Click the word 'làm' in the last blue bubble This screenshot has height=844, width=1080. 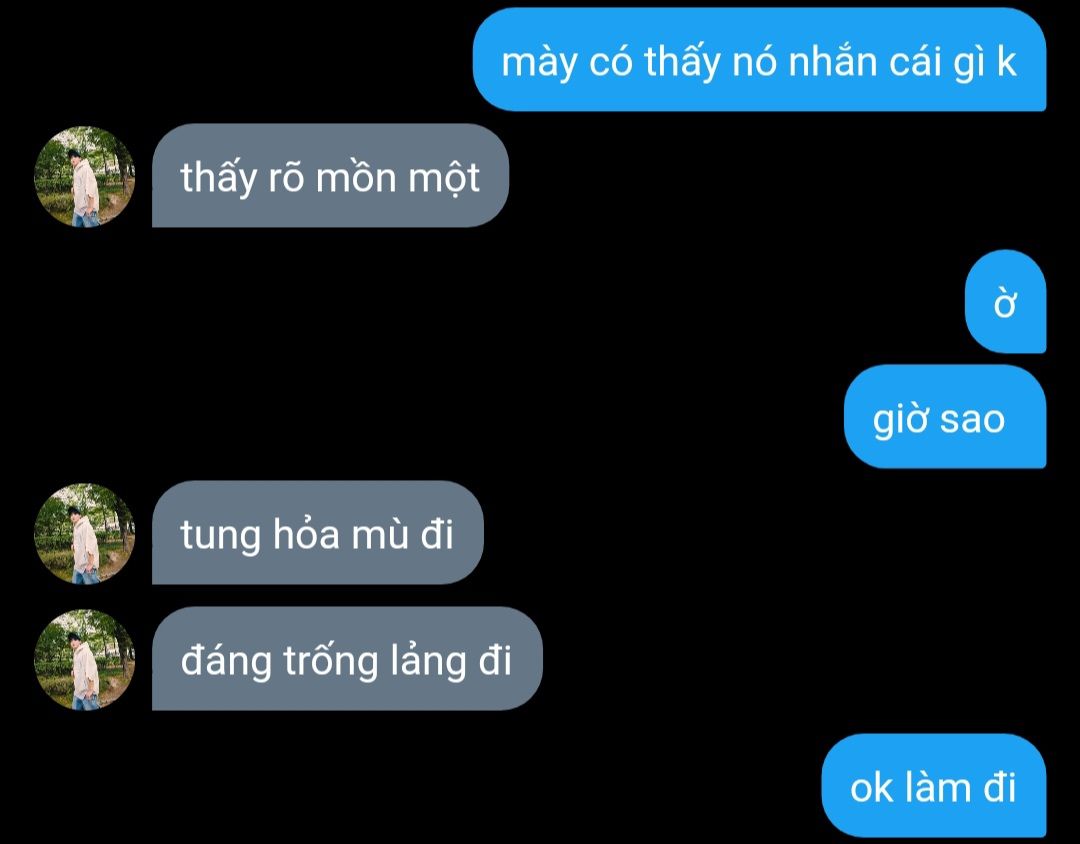(x=938, y=786)
